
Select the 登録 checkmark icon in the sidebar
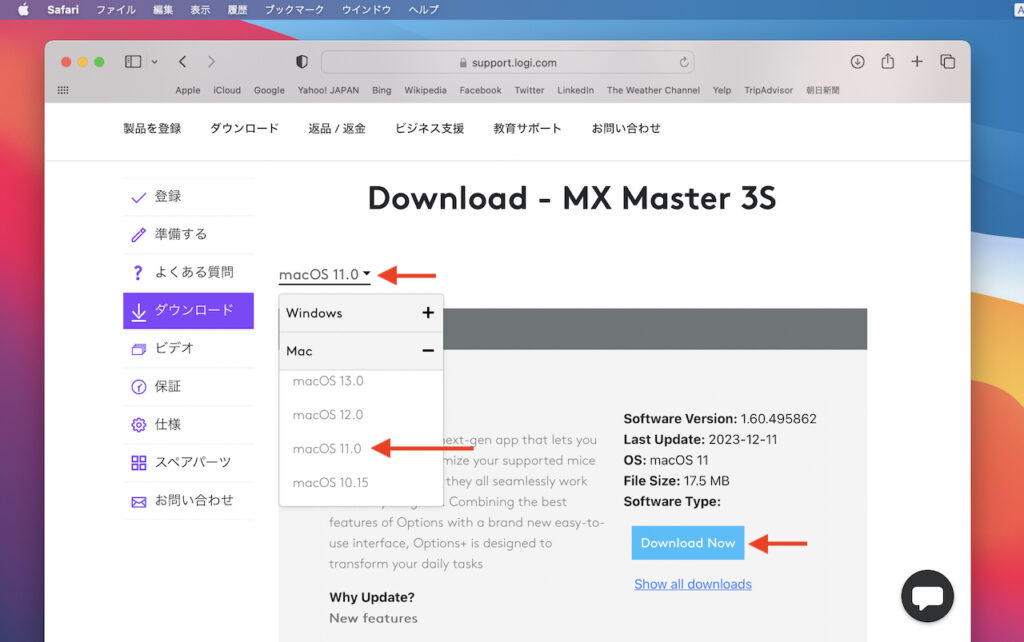pos(139,197)
